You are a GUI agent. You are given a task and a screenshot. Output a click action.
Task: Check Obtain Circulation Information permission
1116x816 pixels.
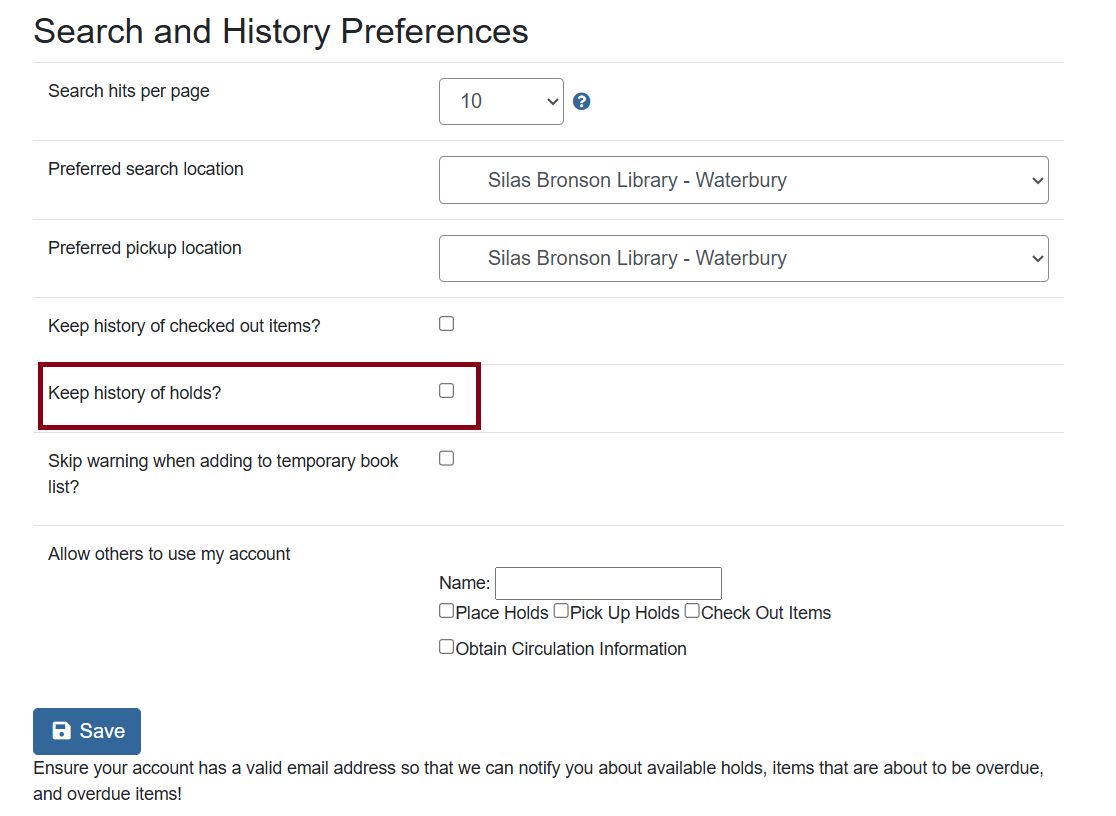click(445, 646)
